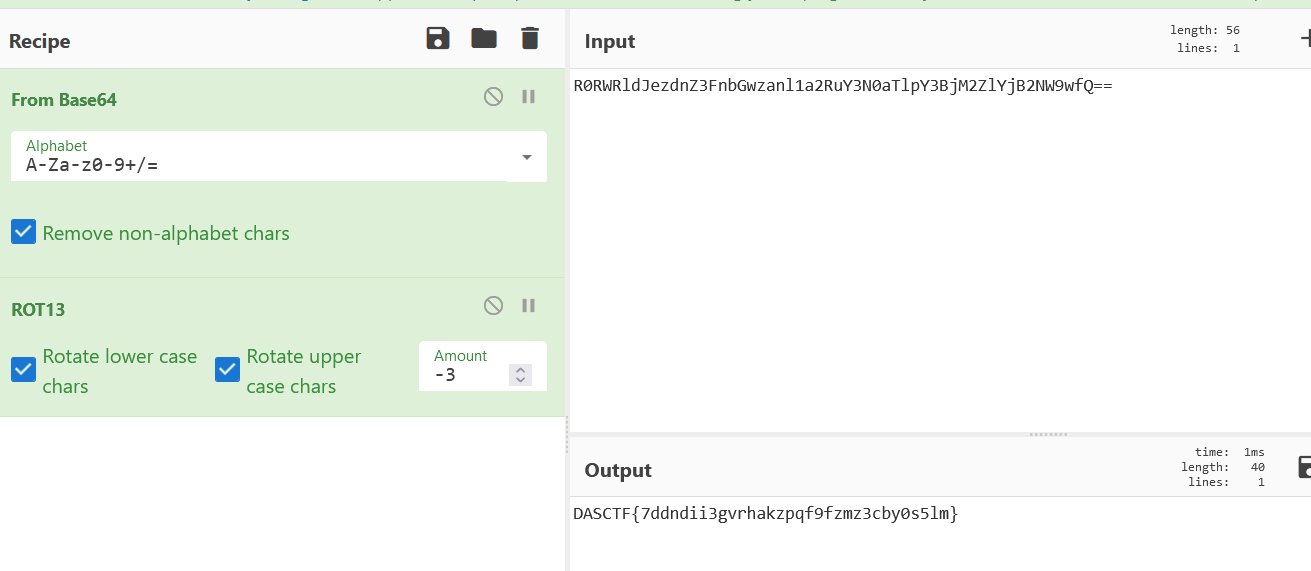The width and height of the screenshot is (1311, 571).
Task: Disable the From Base64 operation
Action: tap(493, 97)
